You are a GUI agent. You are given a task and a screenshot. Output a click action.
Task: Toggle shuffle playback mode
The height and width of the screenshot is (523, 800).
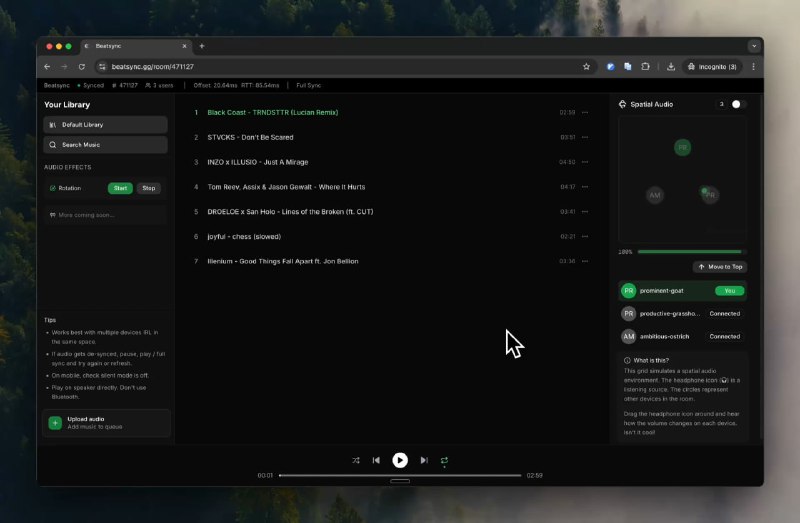click(356, 460)
